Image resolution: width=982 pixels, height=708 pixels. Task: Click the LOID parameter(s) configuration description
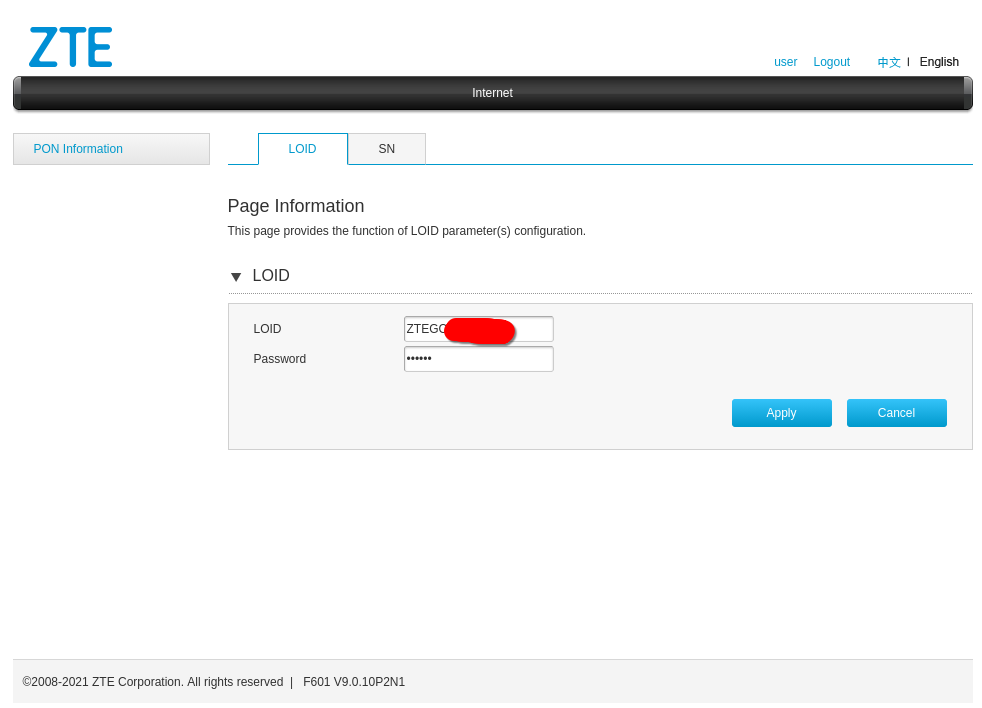point(406,231)
